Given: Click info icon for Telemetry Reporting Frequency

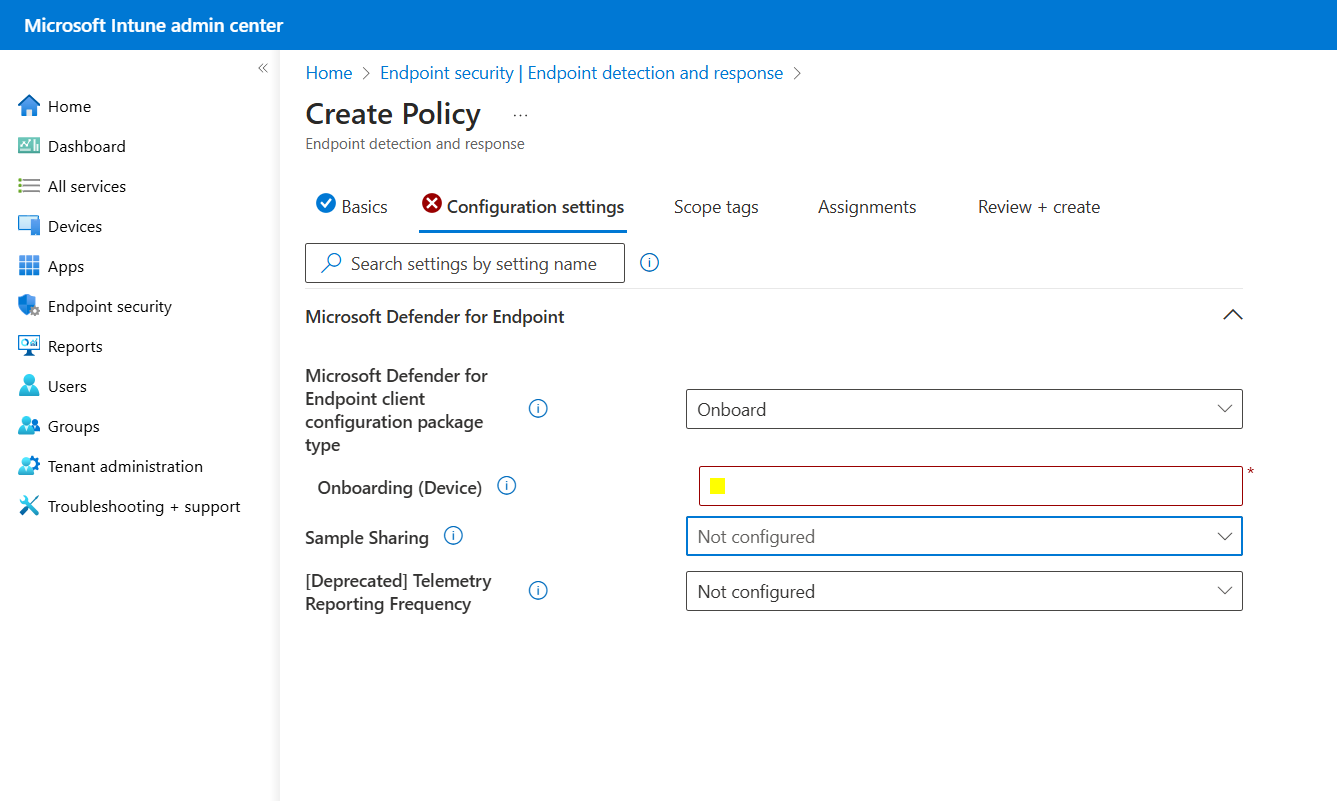Looking at the screenshot, I should click(x=538, y=590).
